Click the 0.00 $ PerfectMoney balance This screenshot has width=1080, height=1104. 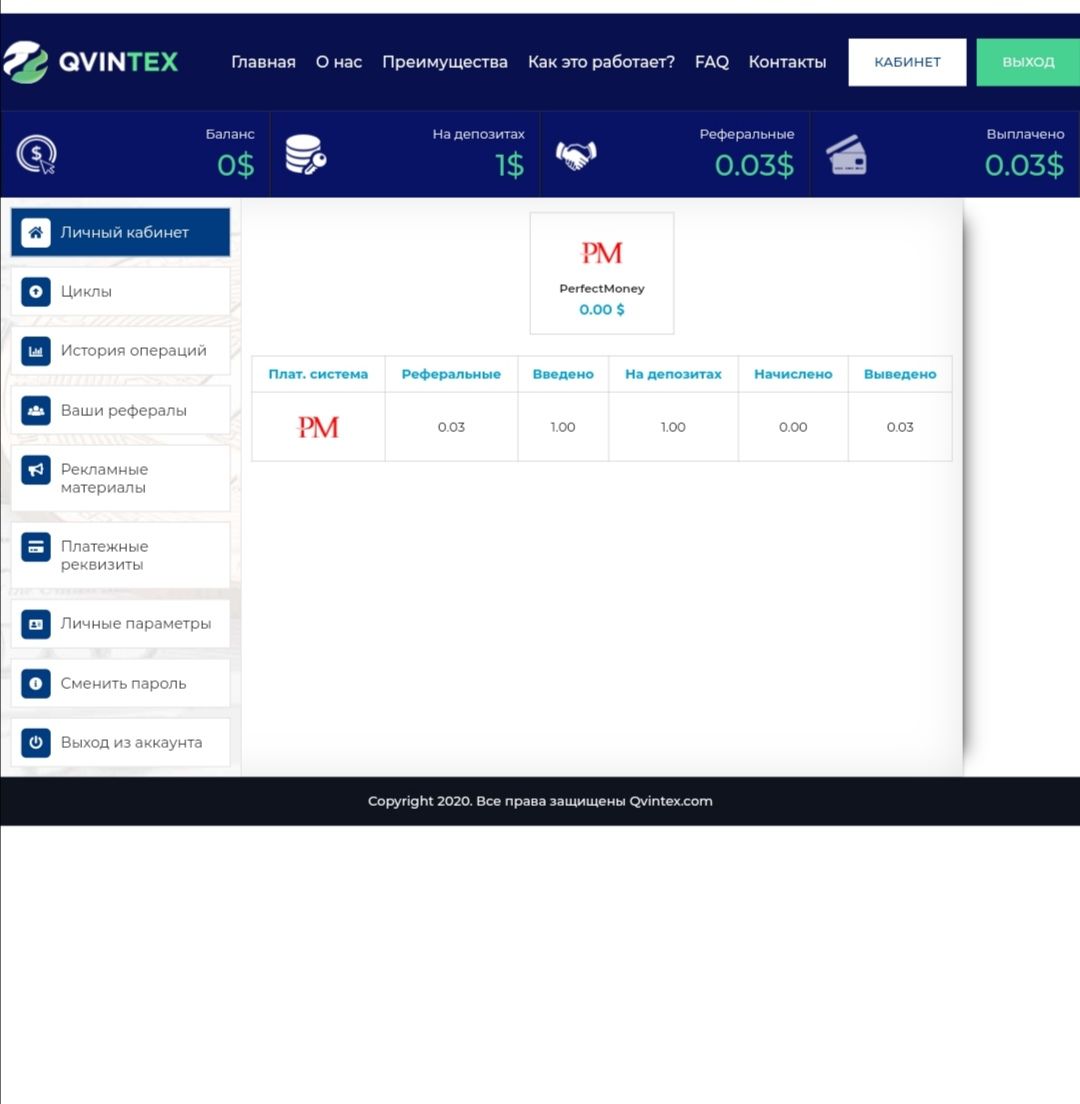pos(602,310)
